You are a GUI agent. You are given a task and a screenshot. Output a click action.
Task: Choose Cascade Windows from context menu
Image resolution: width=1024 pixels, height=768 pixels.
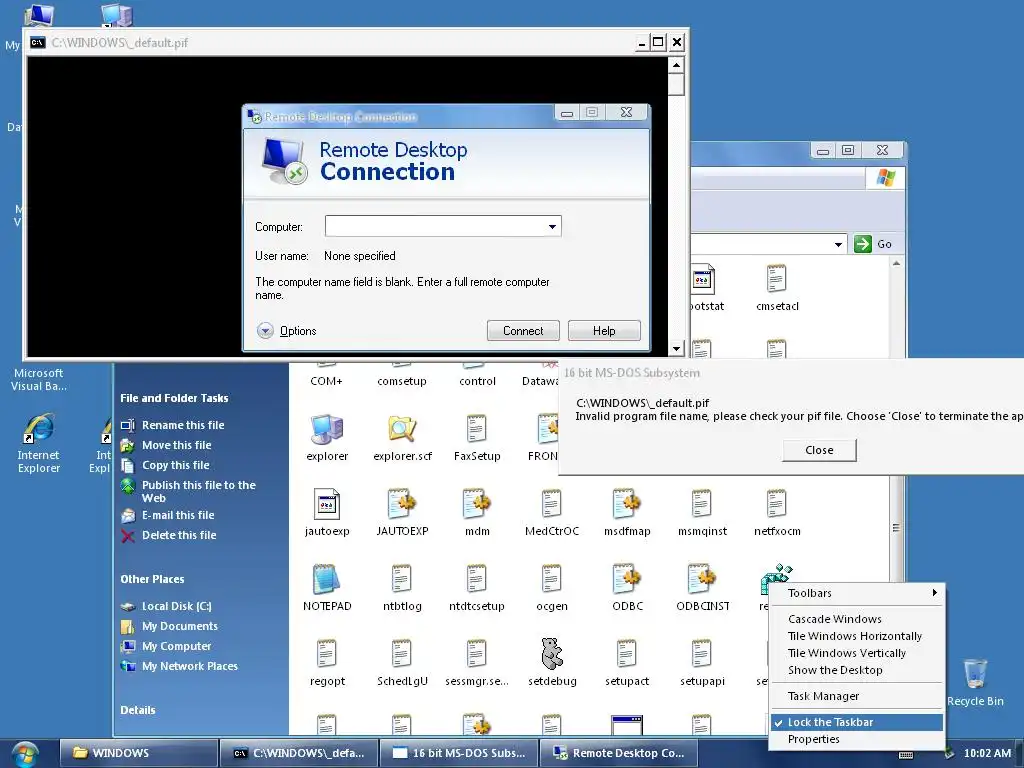pyautogui.click(x=857, y=618)
